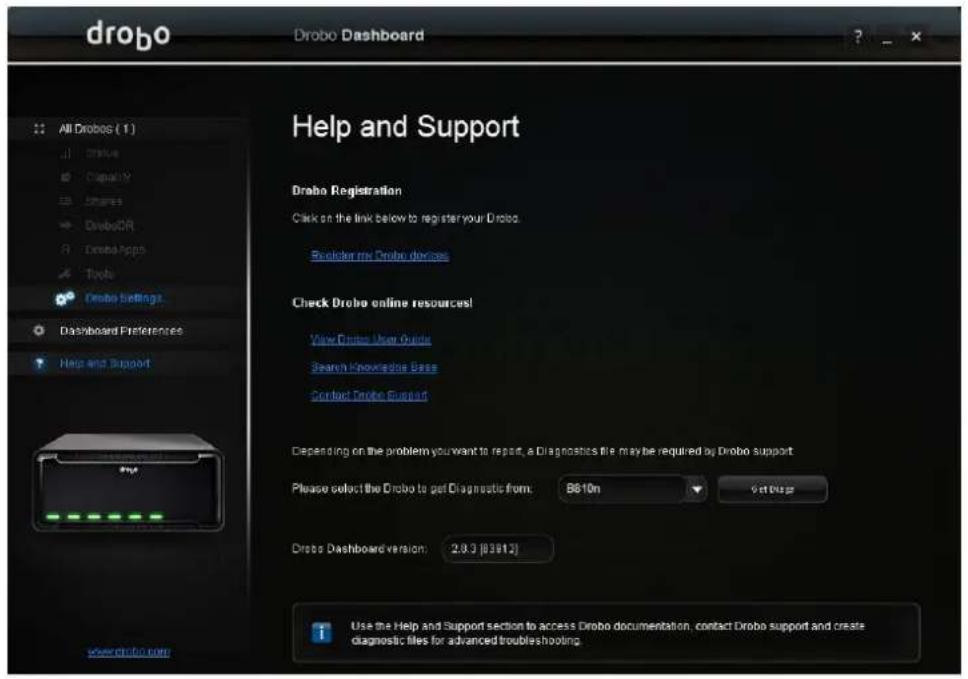
Task: Open View Drobo User Guide link
Action: point(371,340)
